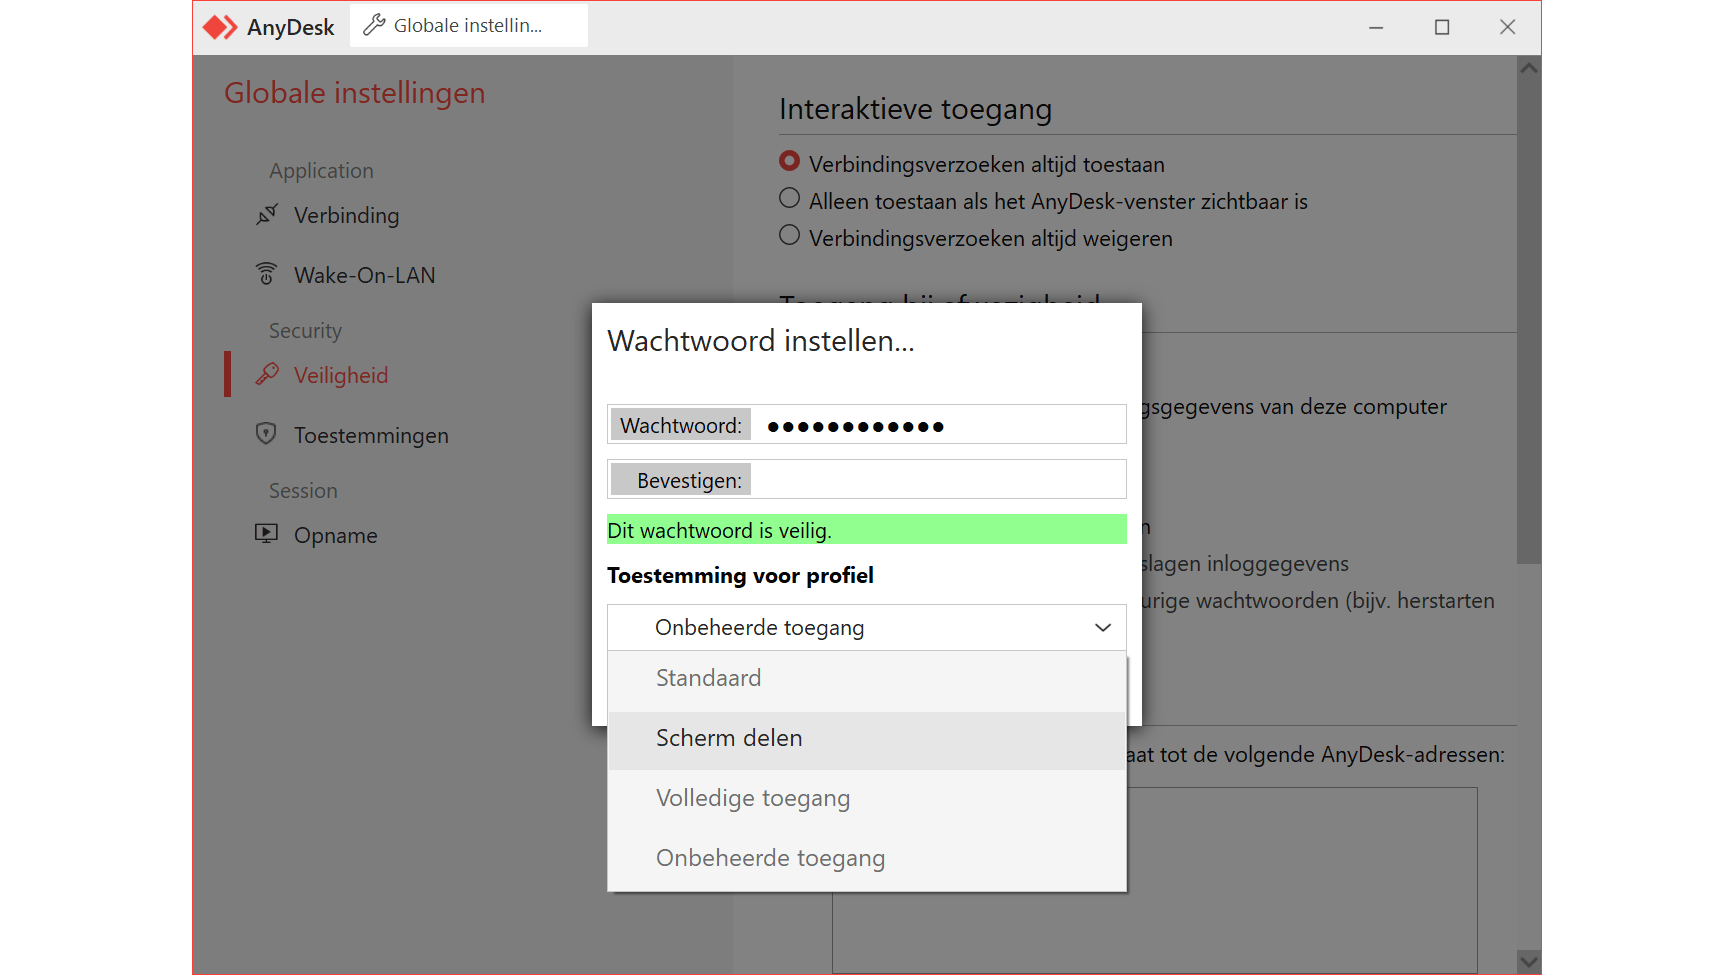Click the Veiligheid key icon

coord(267,374)
